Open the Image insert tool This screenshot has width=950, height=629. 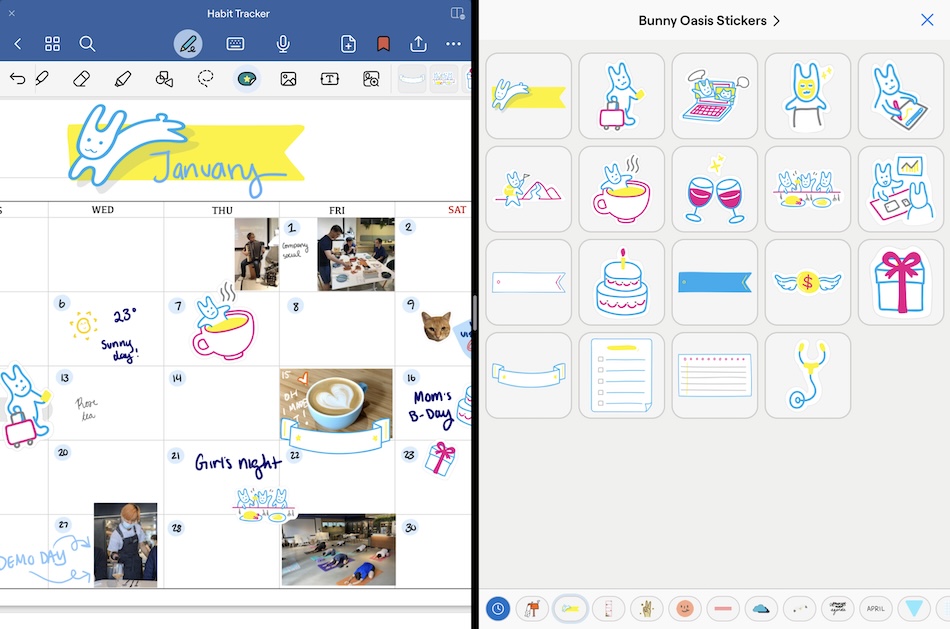[x=288, y=78]
